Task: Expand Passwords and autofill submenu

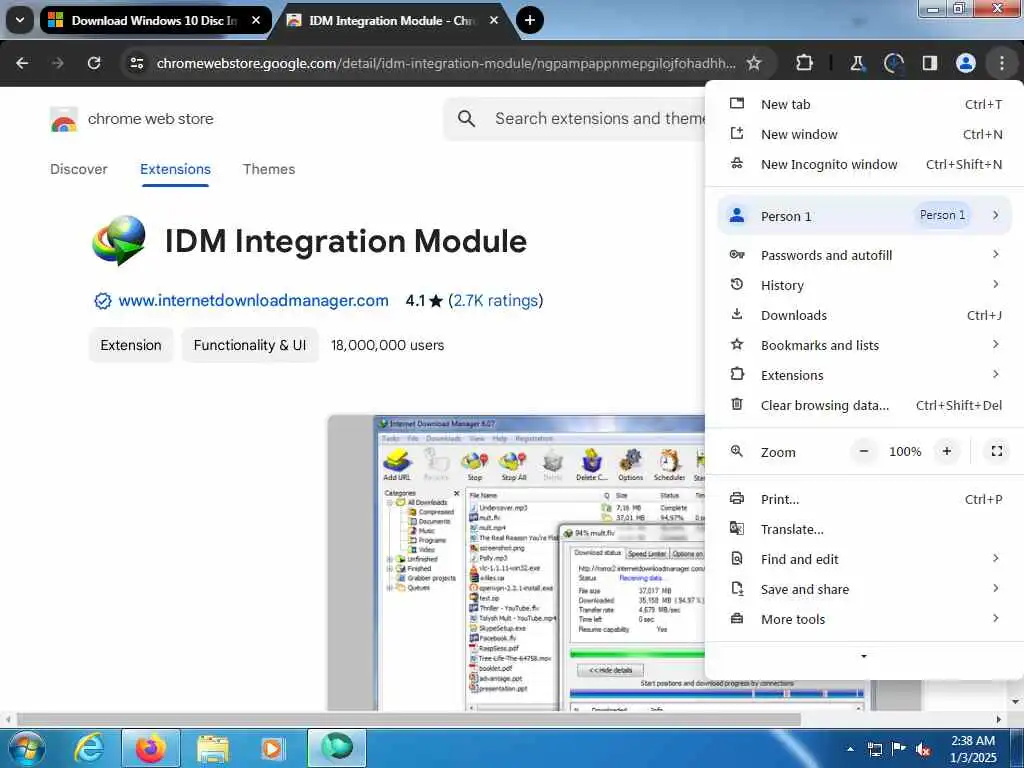Action: click(865, 255)
